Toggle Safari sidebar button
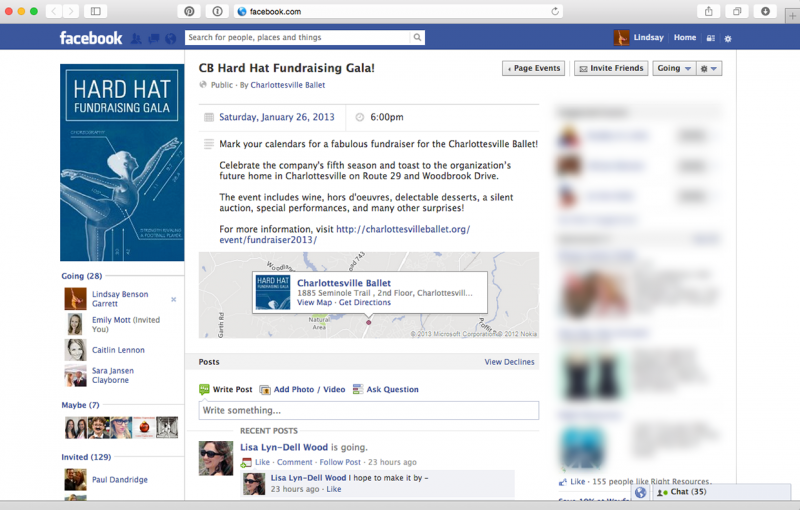The image size is (800, 510). click(95, 11)
